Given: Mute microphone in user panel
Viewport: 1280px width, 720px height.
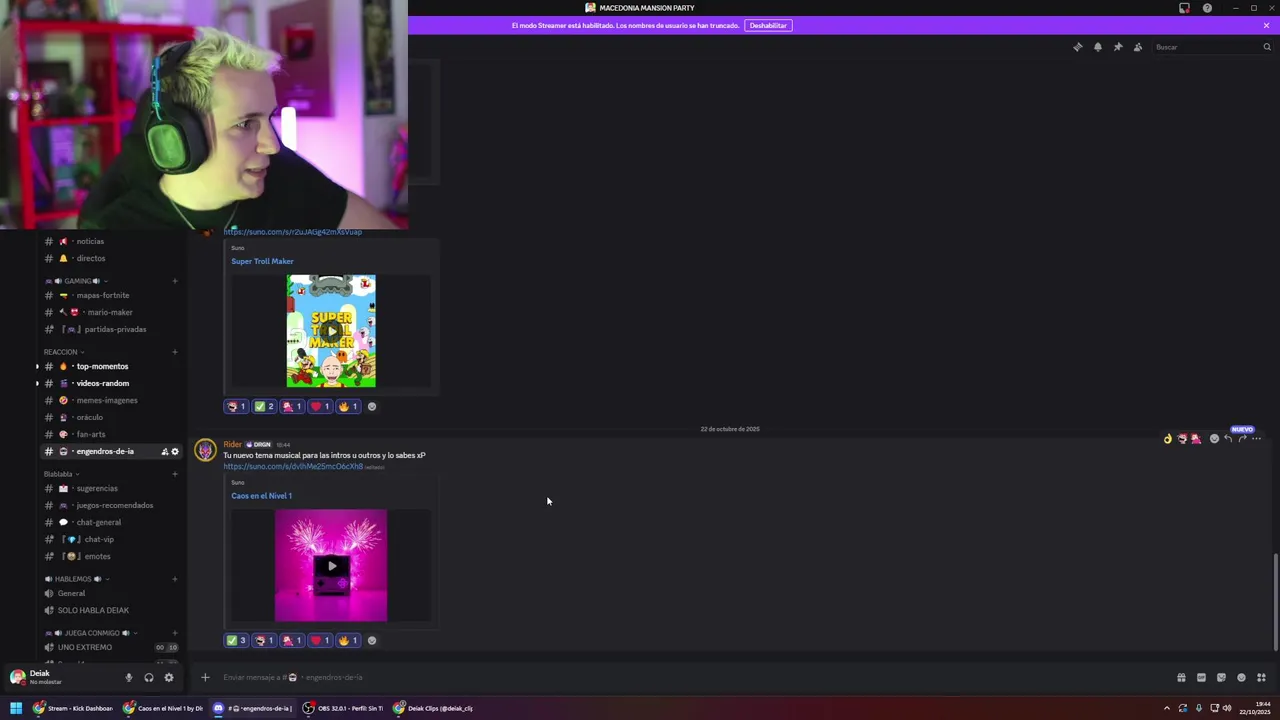Looking at the screenshot, I should pyautogui.click(x=128, y=677).
